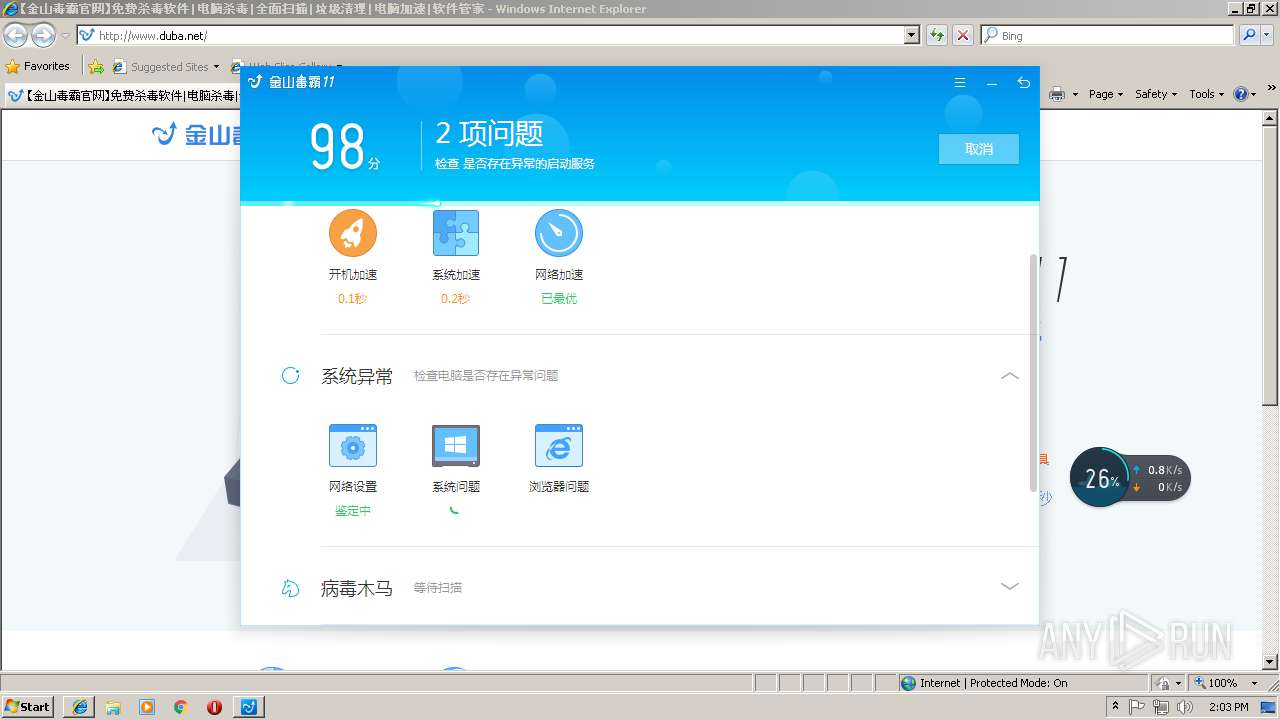Collapse the 系统异常 section chevron
The image size is (1280, 720).
1010,376
